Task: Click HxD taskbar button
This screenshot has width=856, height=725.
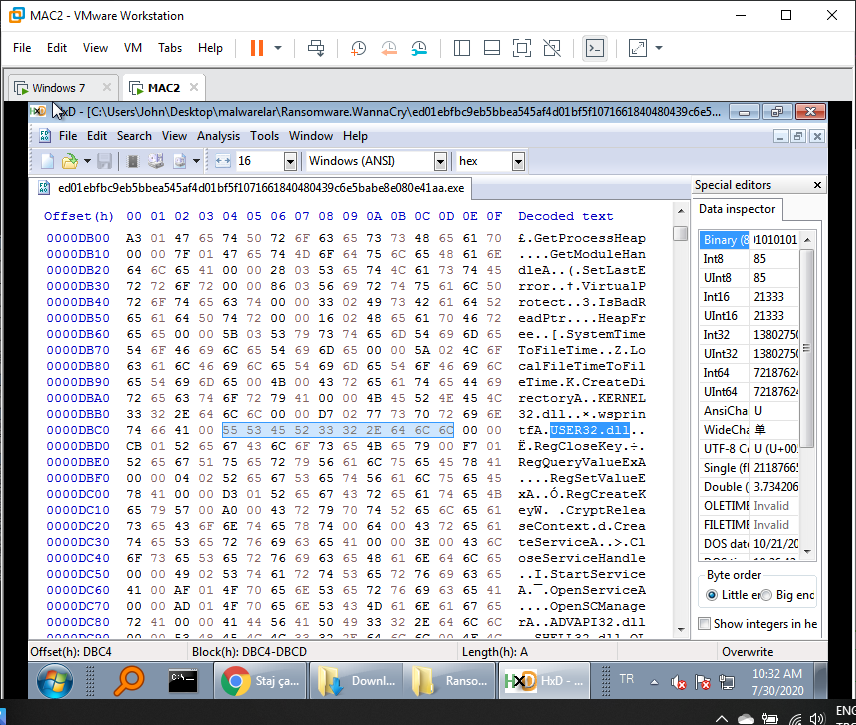Action: [x=544, y=681]
